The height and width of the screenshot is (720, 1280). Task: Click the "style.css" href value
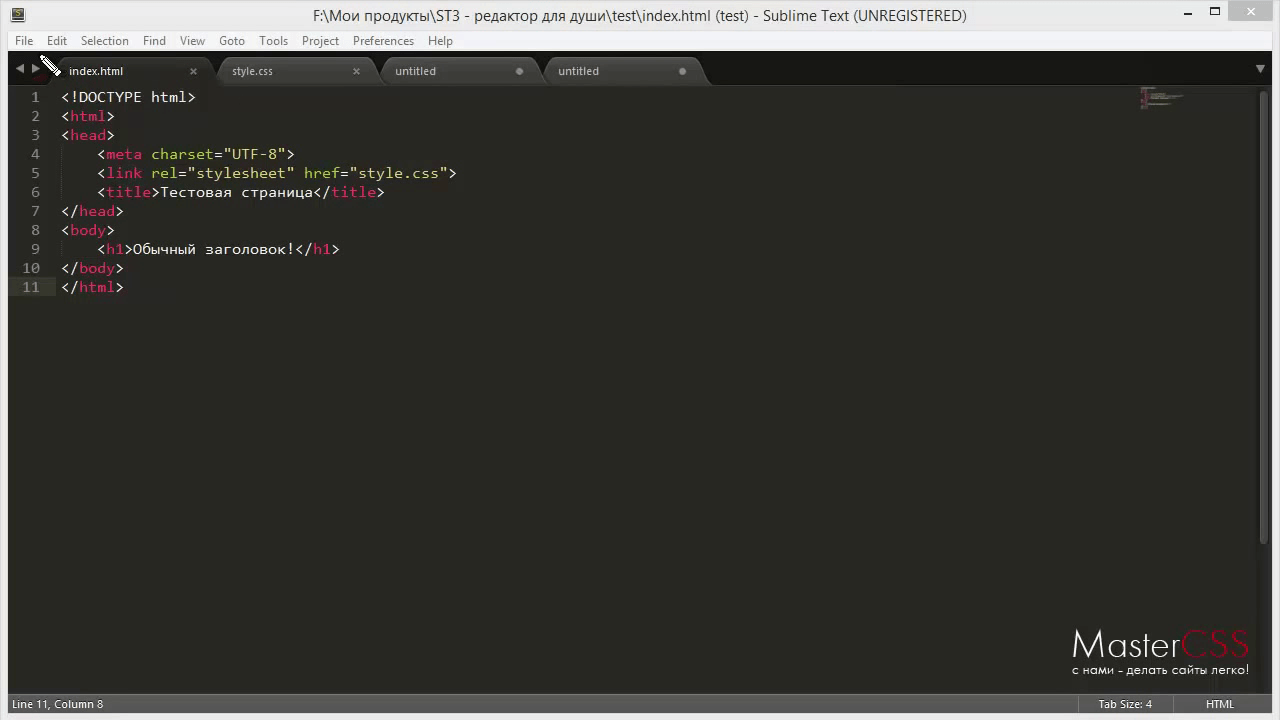[x=398, y=173]
